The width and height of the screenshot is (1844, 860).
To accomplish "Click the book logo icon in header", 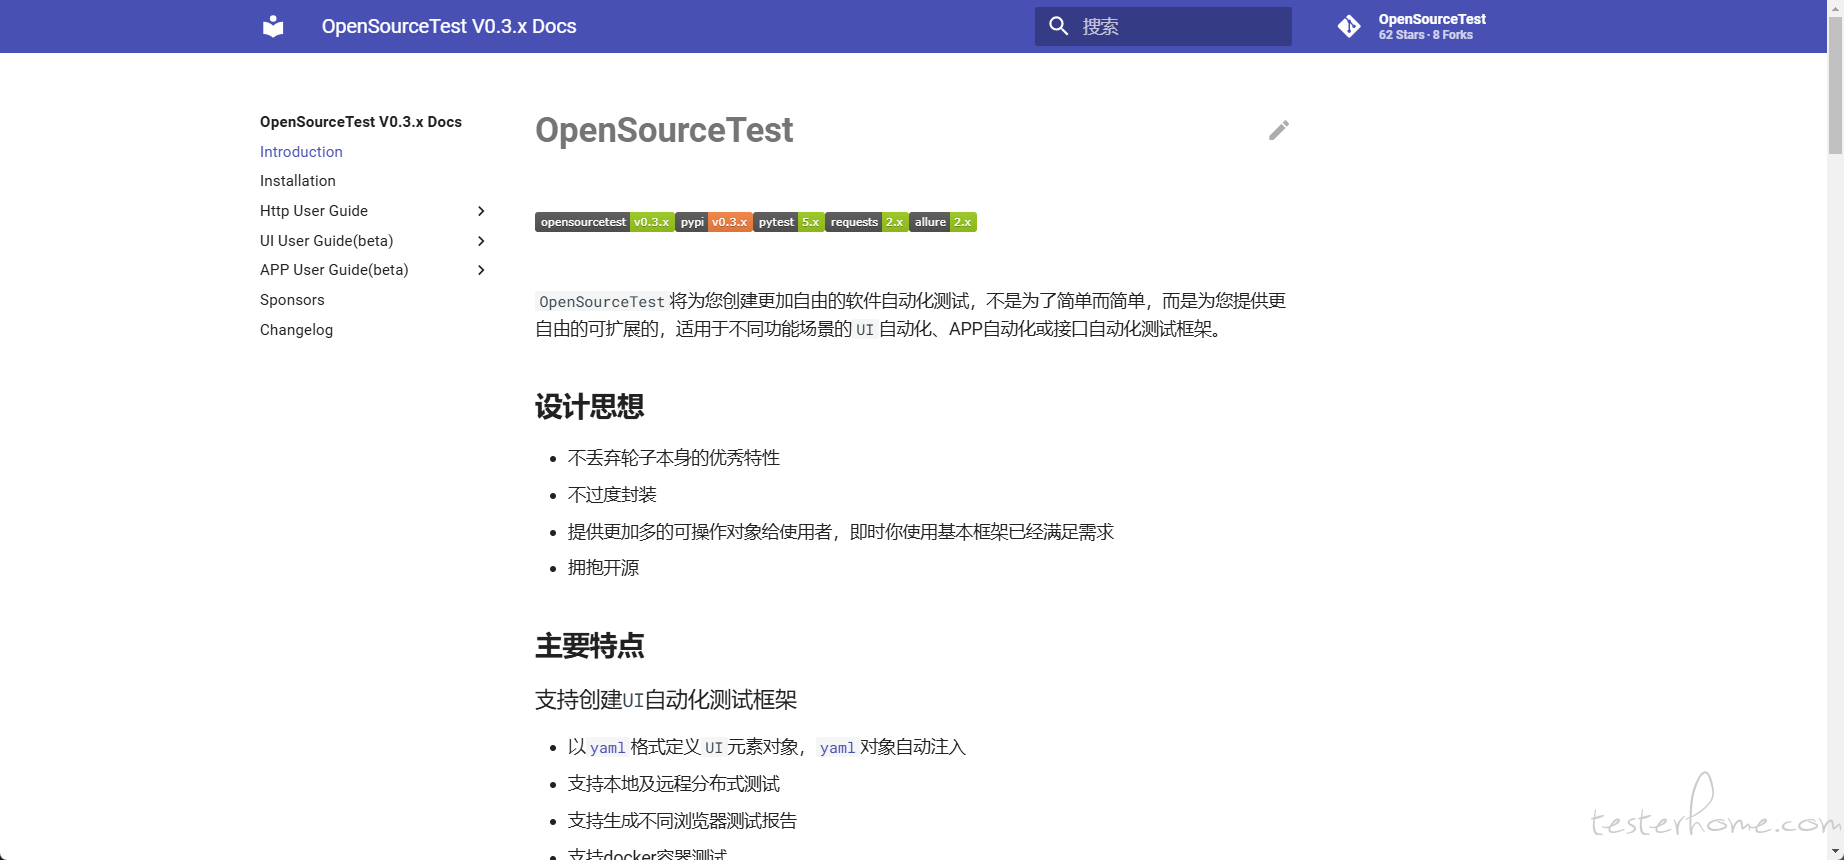I will 273,26.
